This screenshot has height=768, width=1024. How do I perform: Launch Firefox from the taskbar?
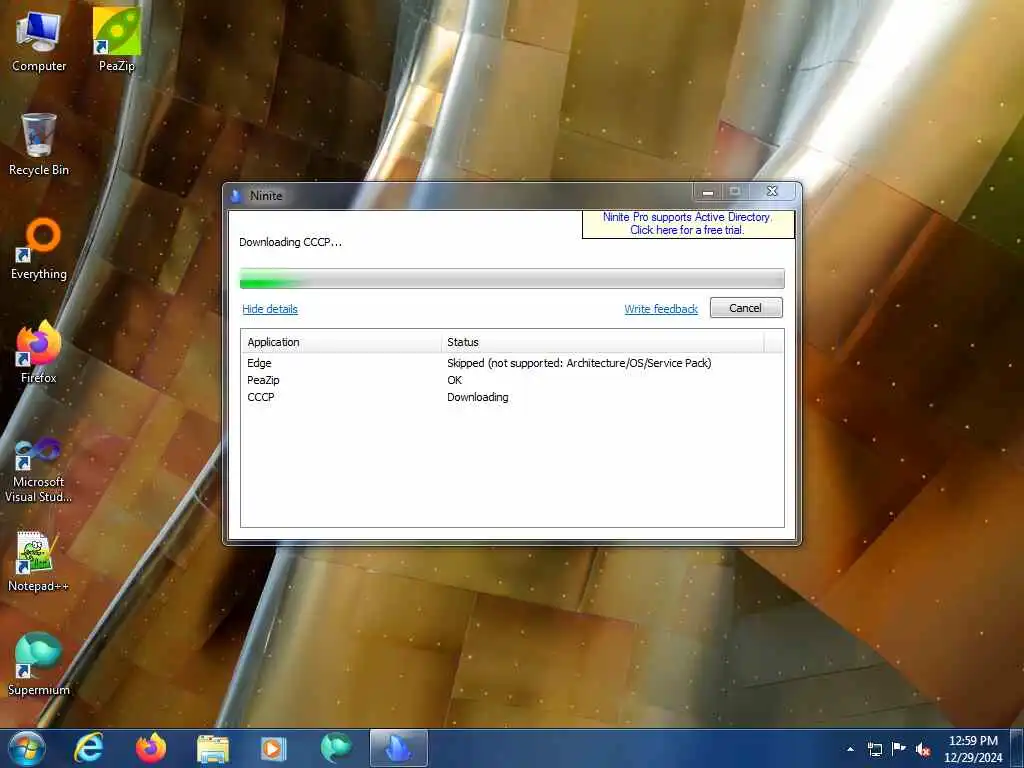151,748
